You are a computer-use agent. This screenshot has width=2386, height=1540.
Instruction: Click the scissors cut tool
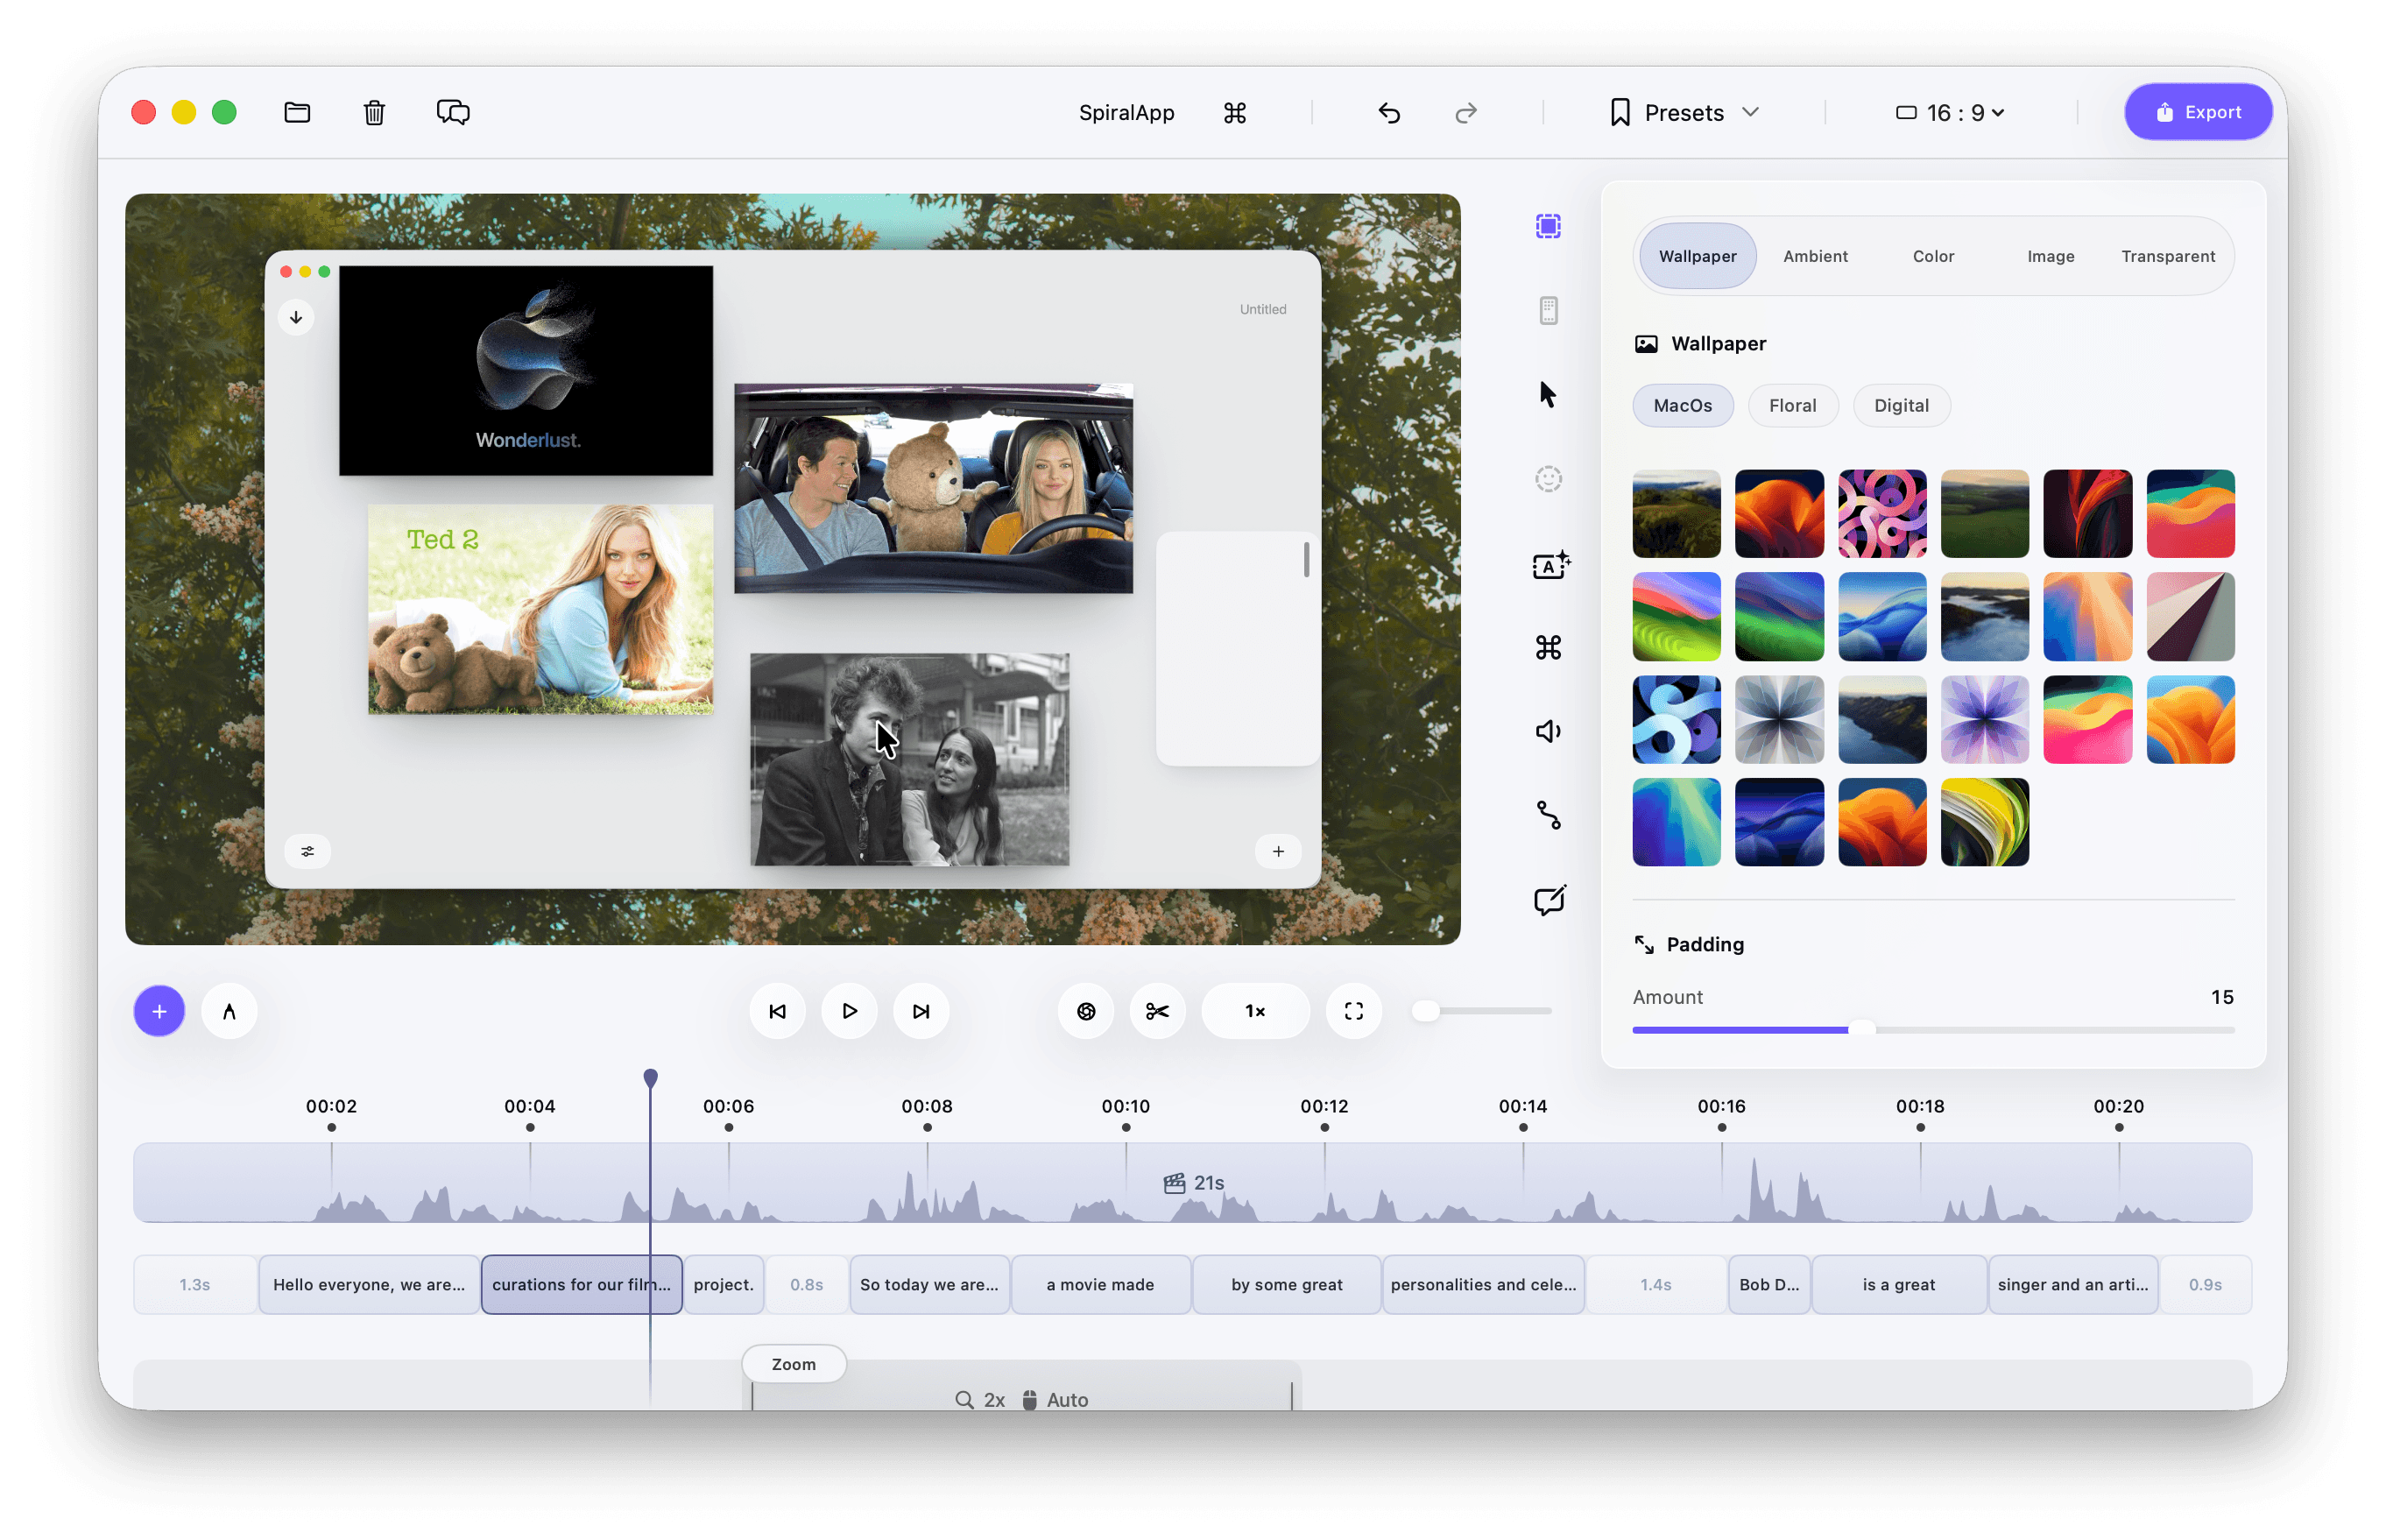(1157, 1011)
